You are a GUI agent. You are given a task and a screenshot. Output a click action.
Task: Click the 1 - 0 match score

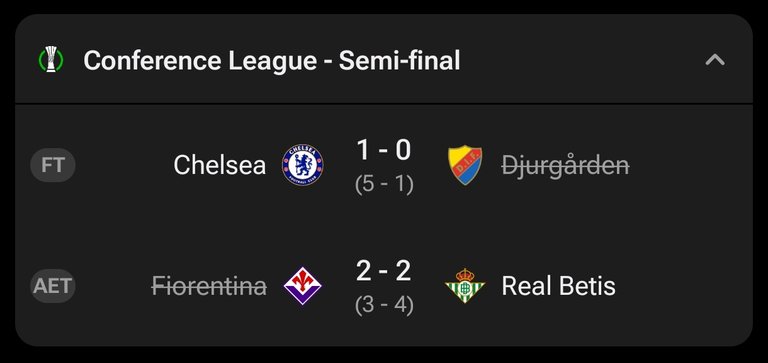coord(384,150)
